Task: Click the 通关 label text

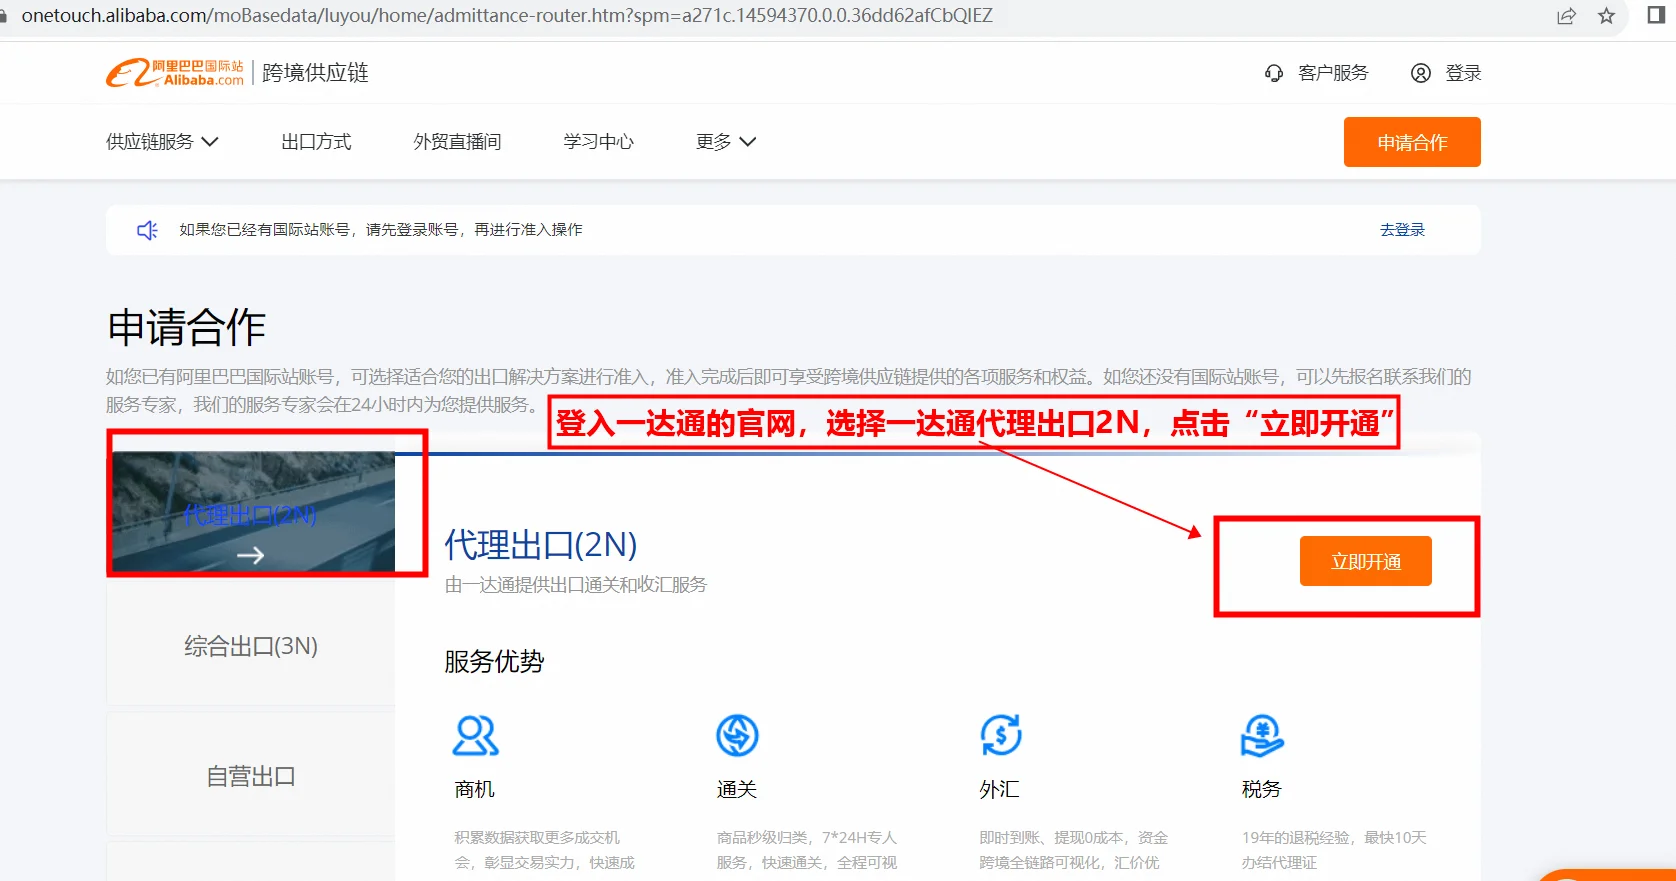Action: pos(737,790)
